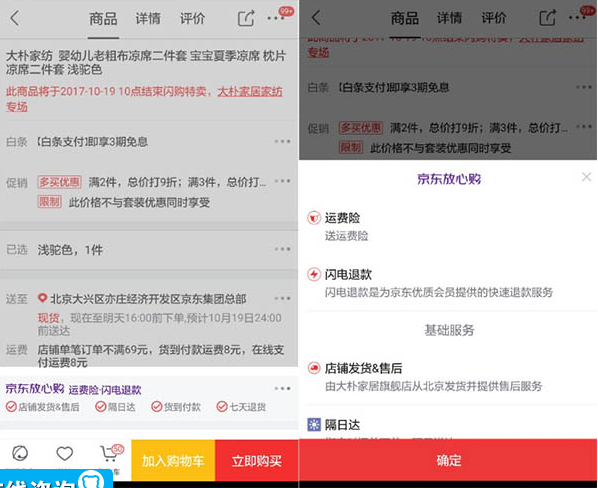
Task: Click the 运费险 shield icon in popup
Action: pyautogui.click(x=314, y=218)
